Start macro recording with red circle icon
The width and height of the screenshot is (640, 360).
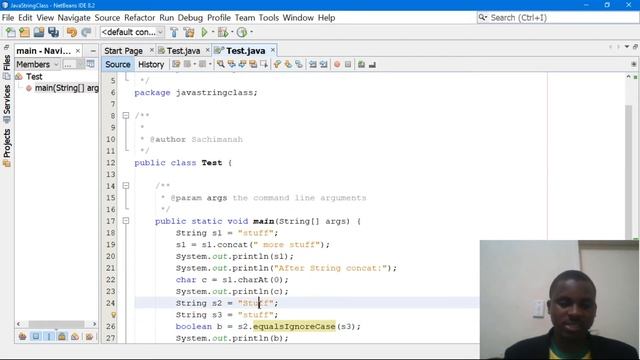pyautogui.click(x=337, y=64)
